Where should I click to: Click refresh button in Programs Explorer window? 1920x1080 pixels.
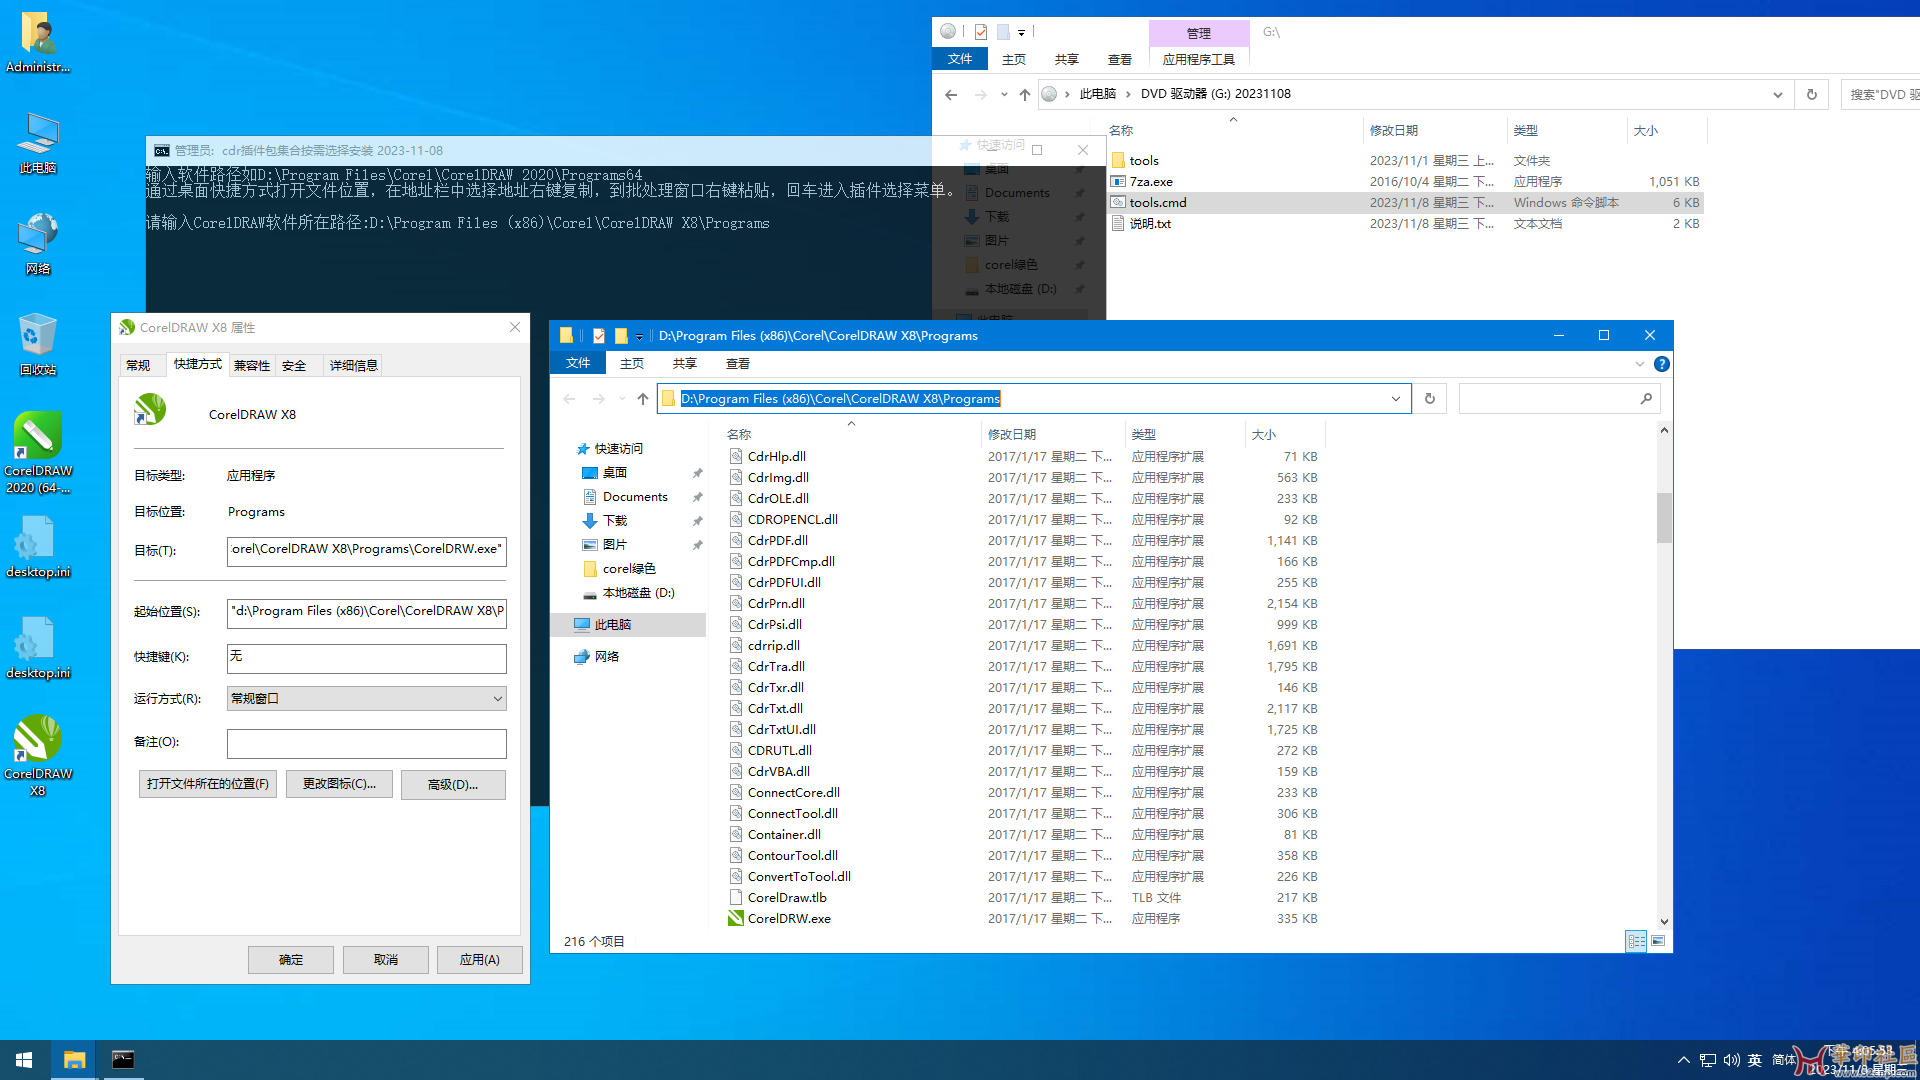click(1430, 399)
